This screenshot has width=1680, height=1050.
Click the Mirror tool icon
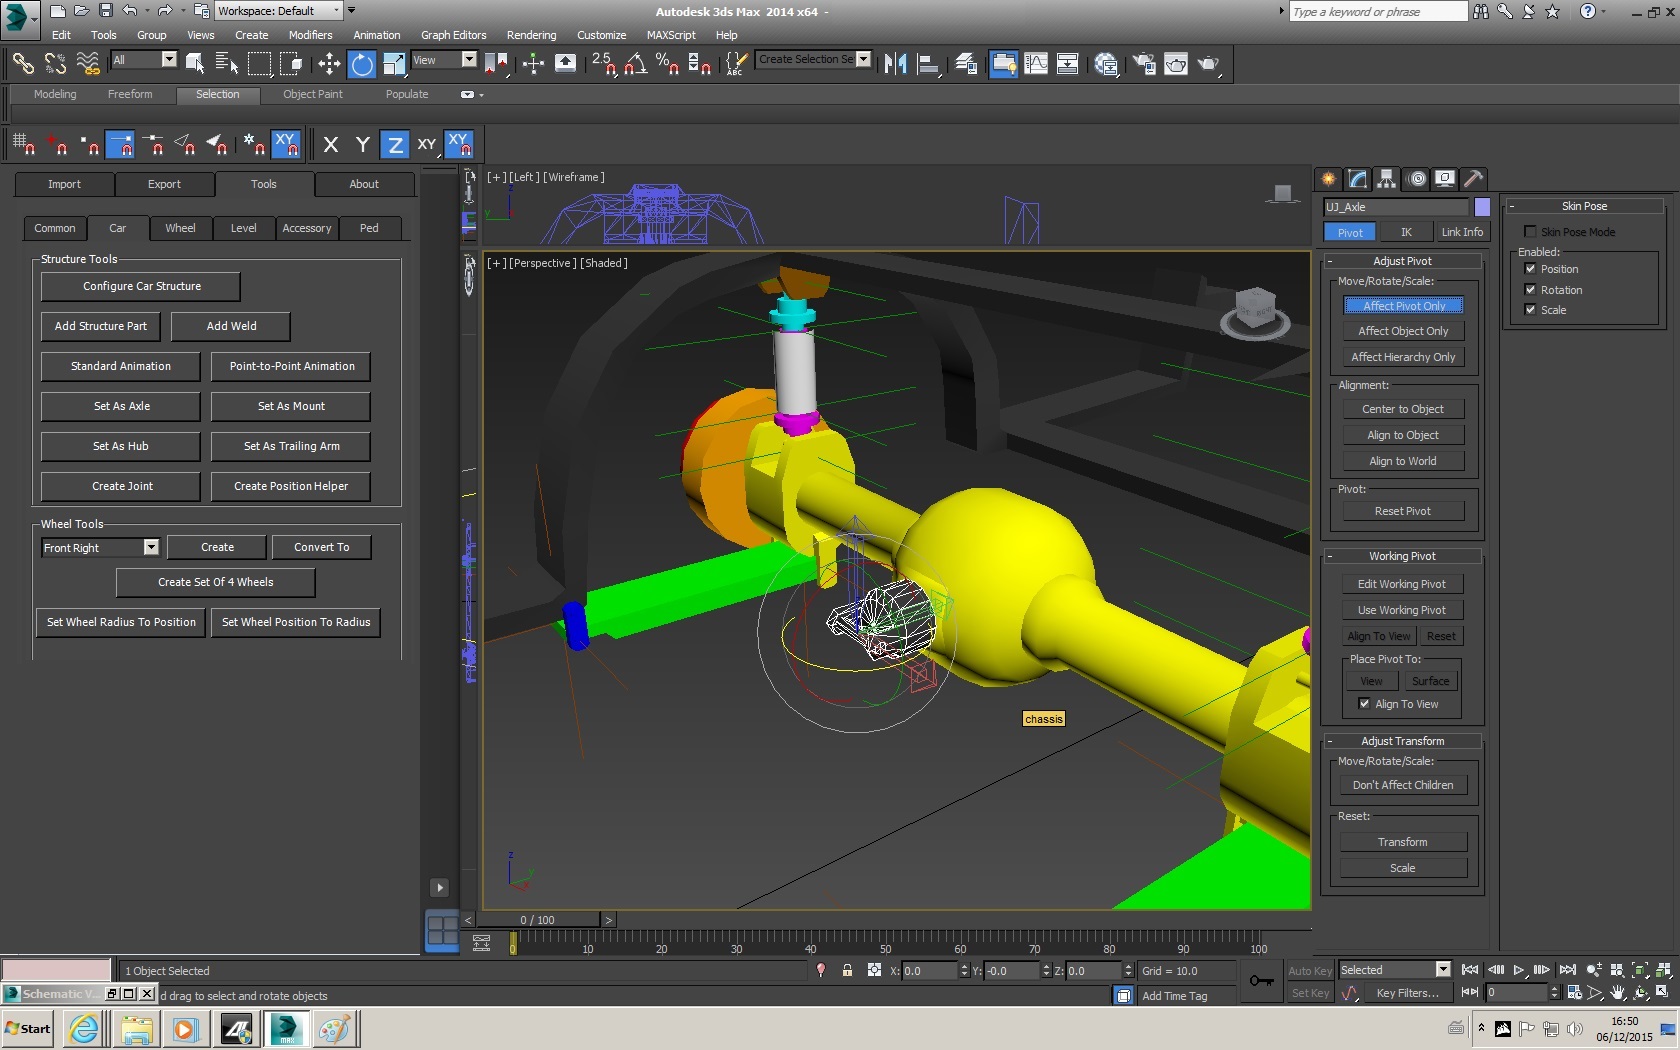point(895,64)
